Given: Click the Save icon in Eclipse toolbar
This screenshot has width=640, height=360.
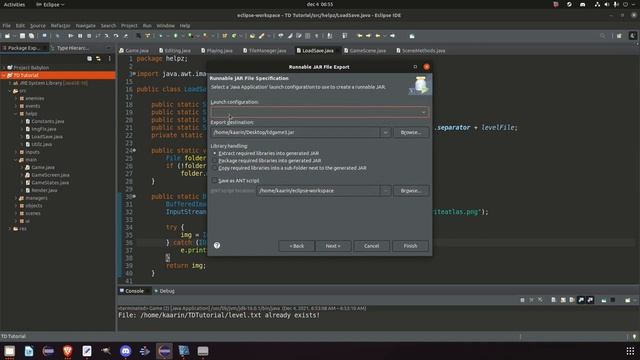Looking at the screenshot, I should [x=22, y=36].
